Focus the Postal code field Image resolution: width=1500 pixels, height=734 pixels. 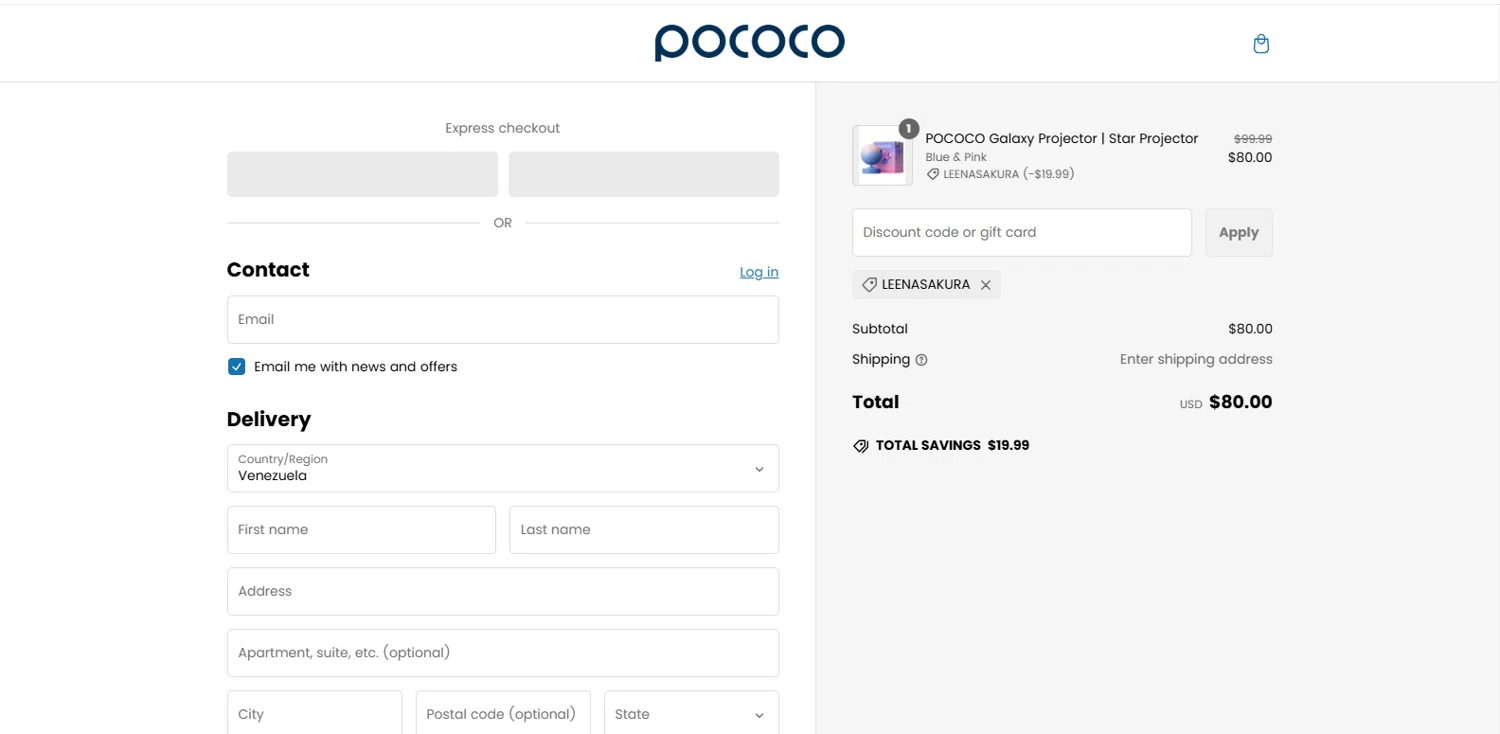(x=503, y=714)
